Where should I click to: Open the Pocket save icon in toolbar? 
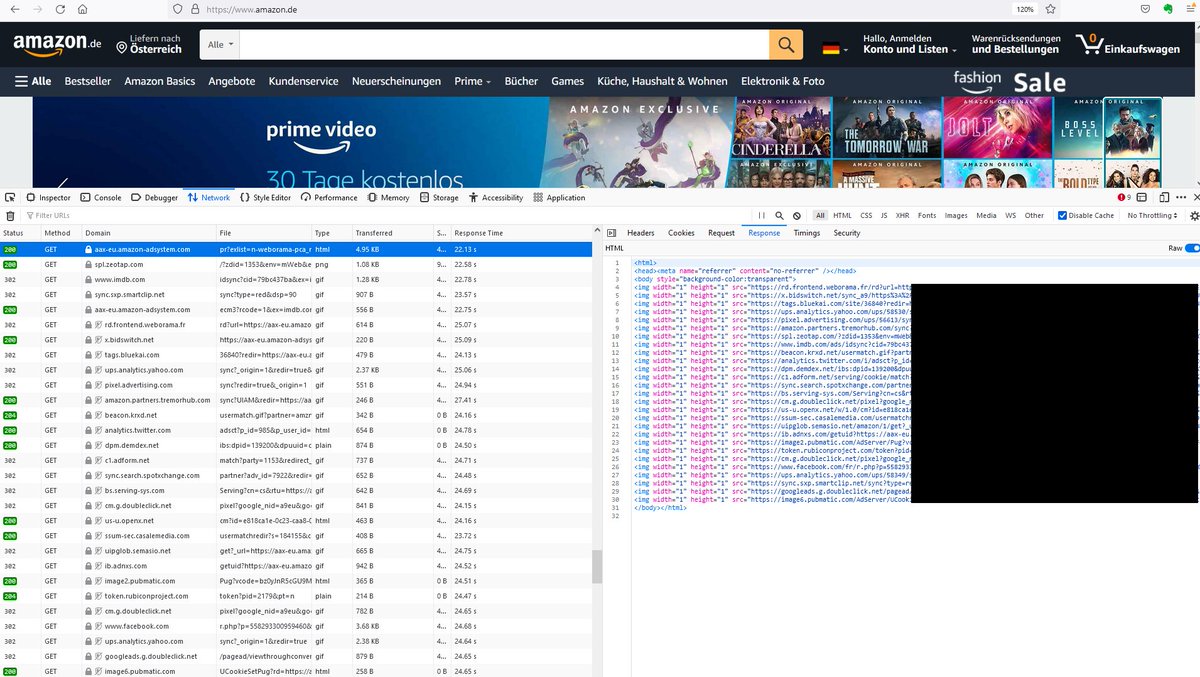point(1144,8)
